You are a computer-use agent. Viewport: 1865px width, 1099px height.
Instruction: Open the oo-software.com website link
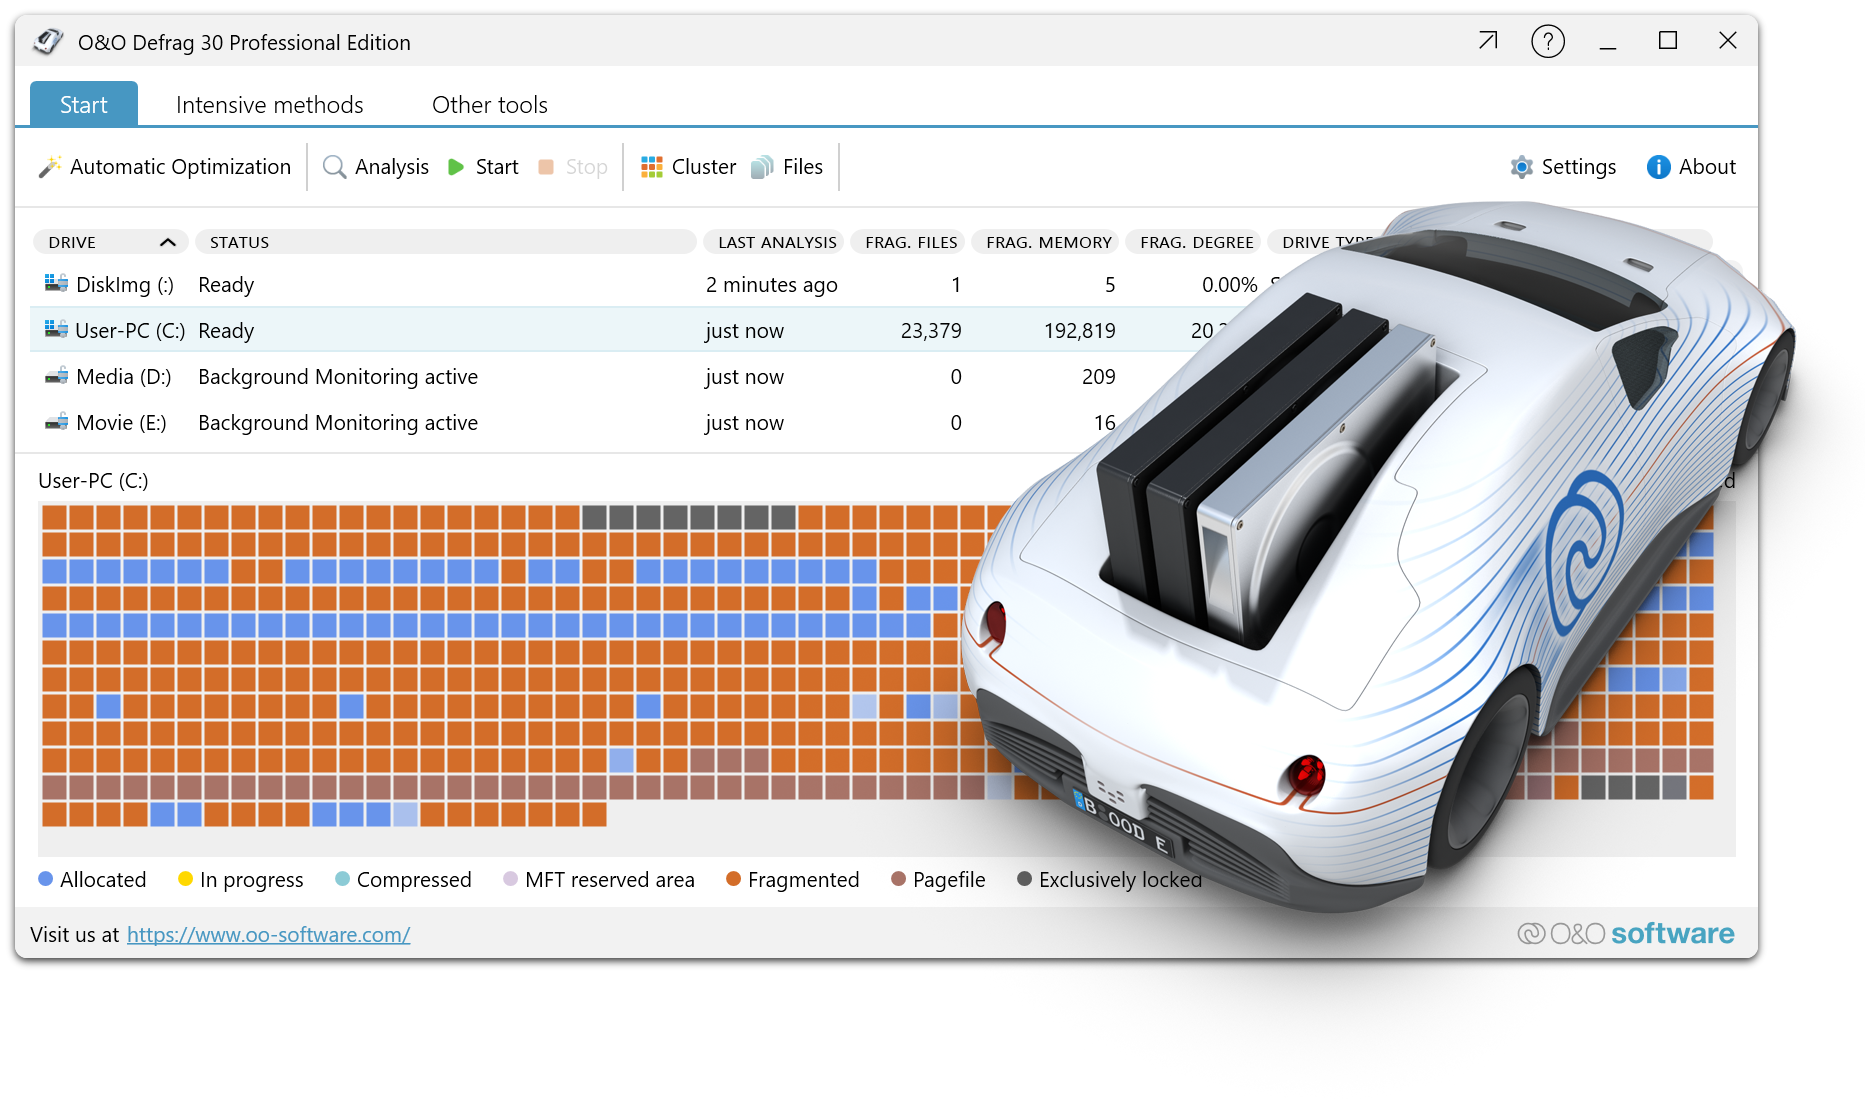coord(268,935)
